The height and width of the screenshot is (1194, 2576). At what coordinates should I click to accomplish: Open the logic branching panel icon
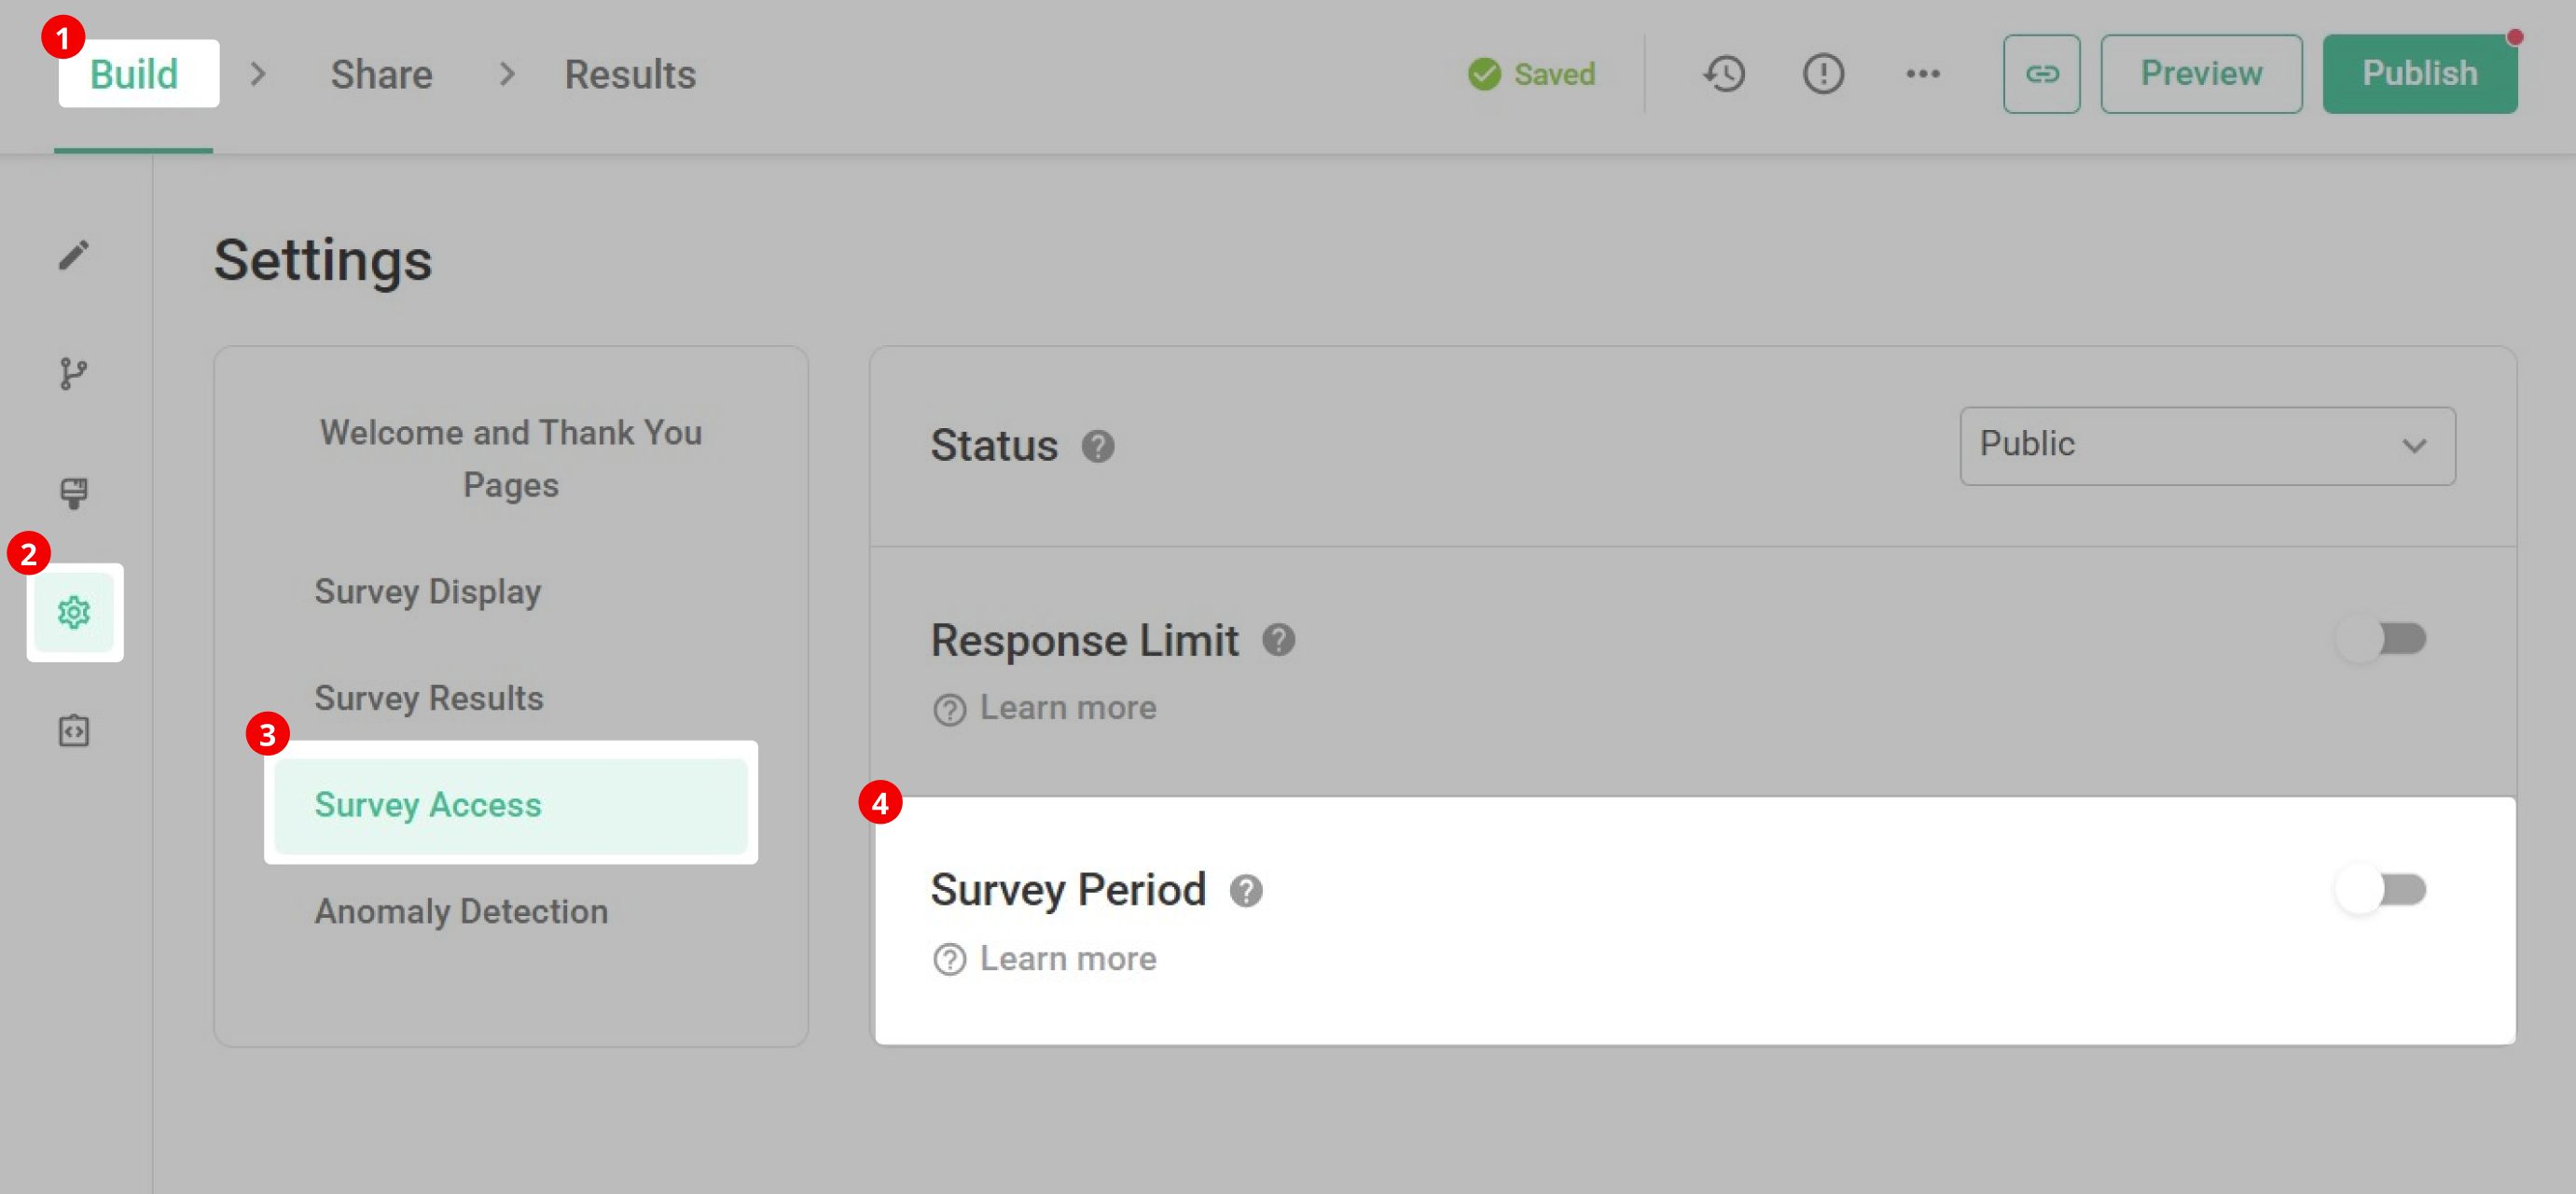tap(75, 373)
